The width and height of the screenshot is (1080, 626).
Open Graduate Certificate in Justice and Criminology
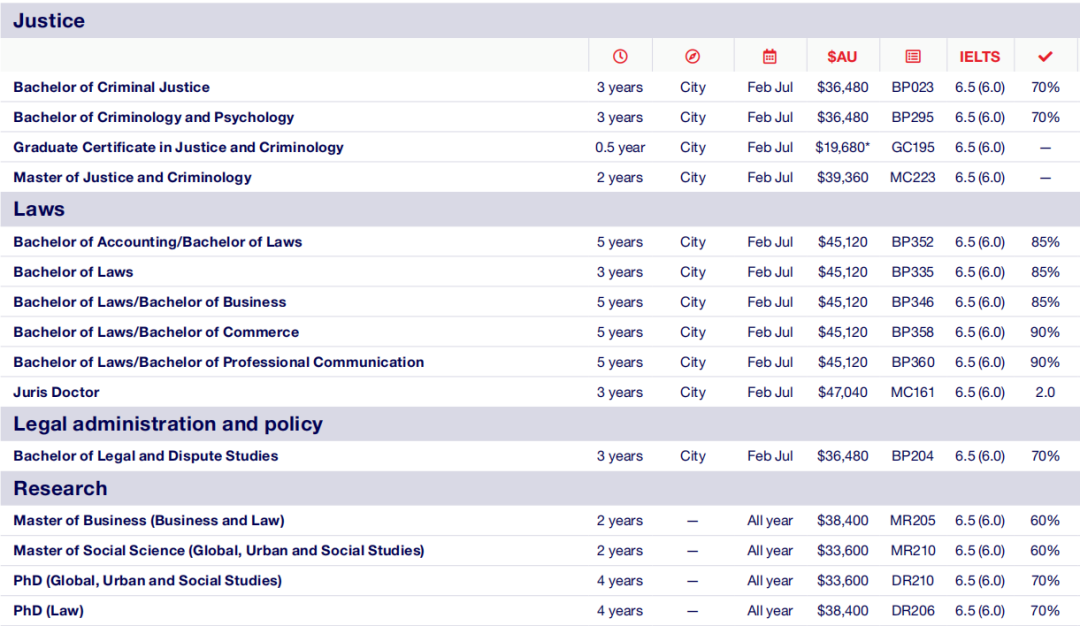(x=178, y=147)
